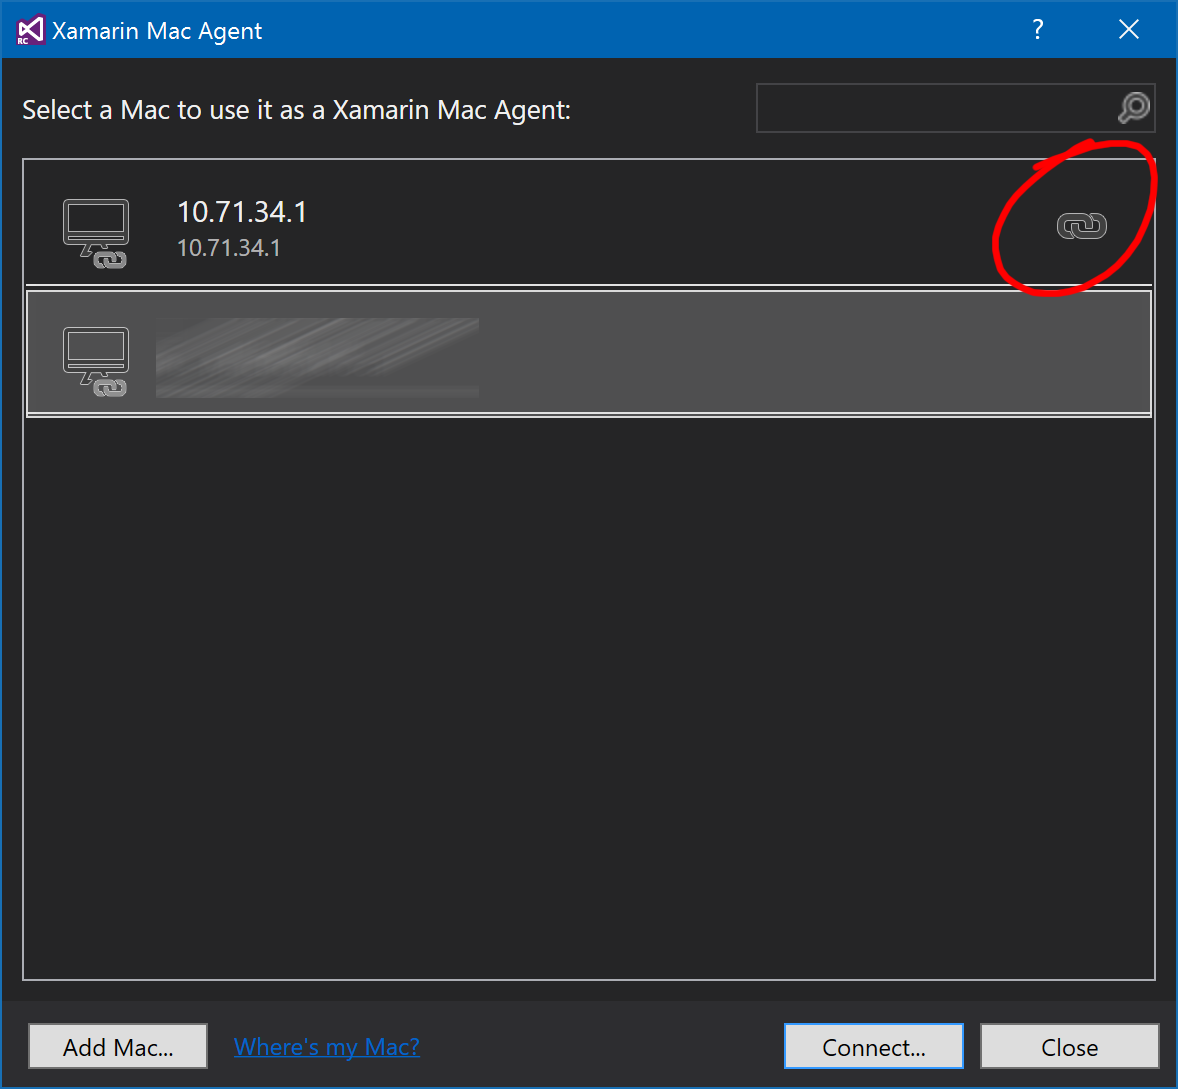Open help with the question mark button
This screenshot has width=1178, height=1089.
[x=1038, y=30]
